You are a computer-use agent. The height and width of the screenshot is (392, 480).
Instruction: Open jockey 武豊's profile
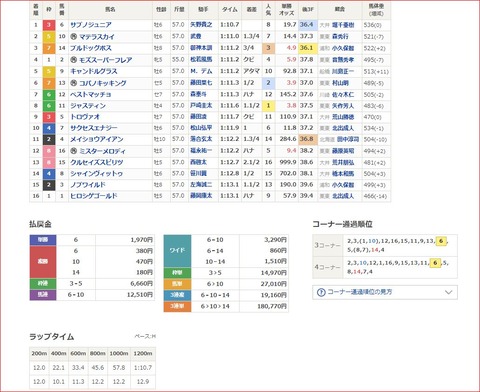[x=196, y=36]
